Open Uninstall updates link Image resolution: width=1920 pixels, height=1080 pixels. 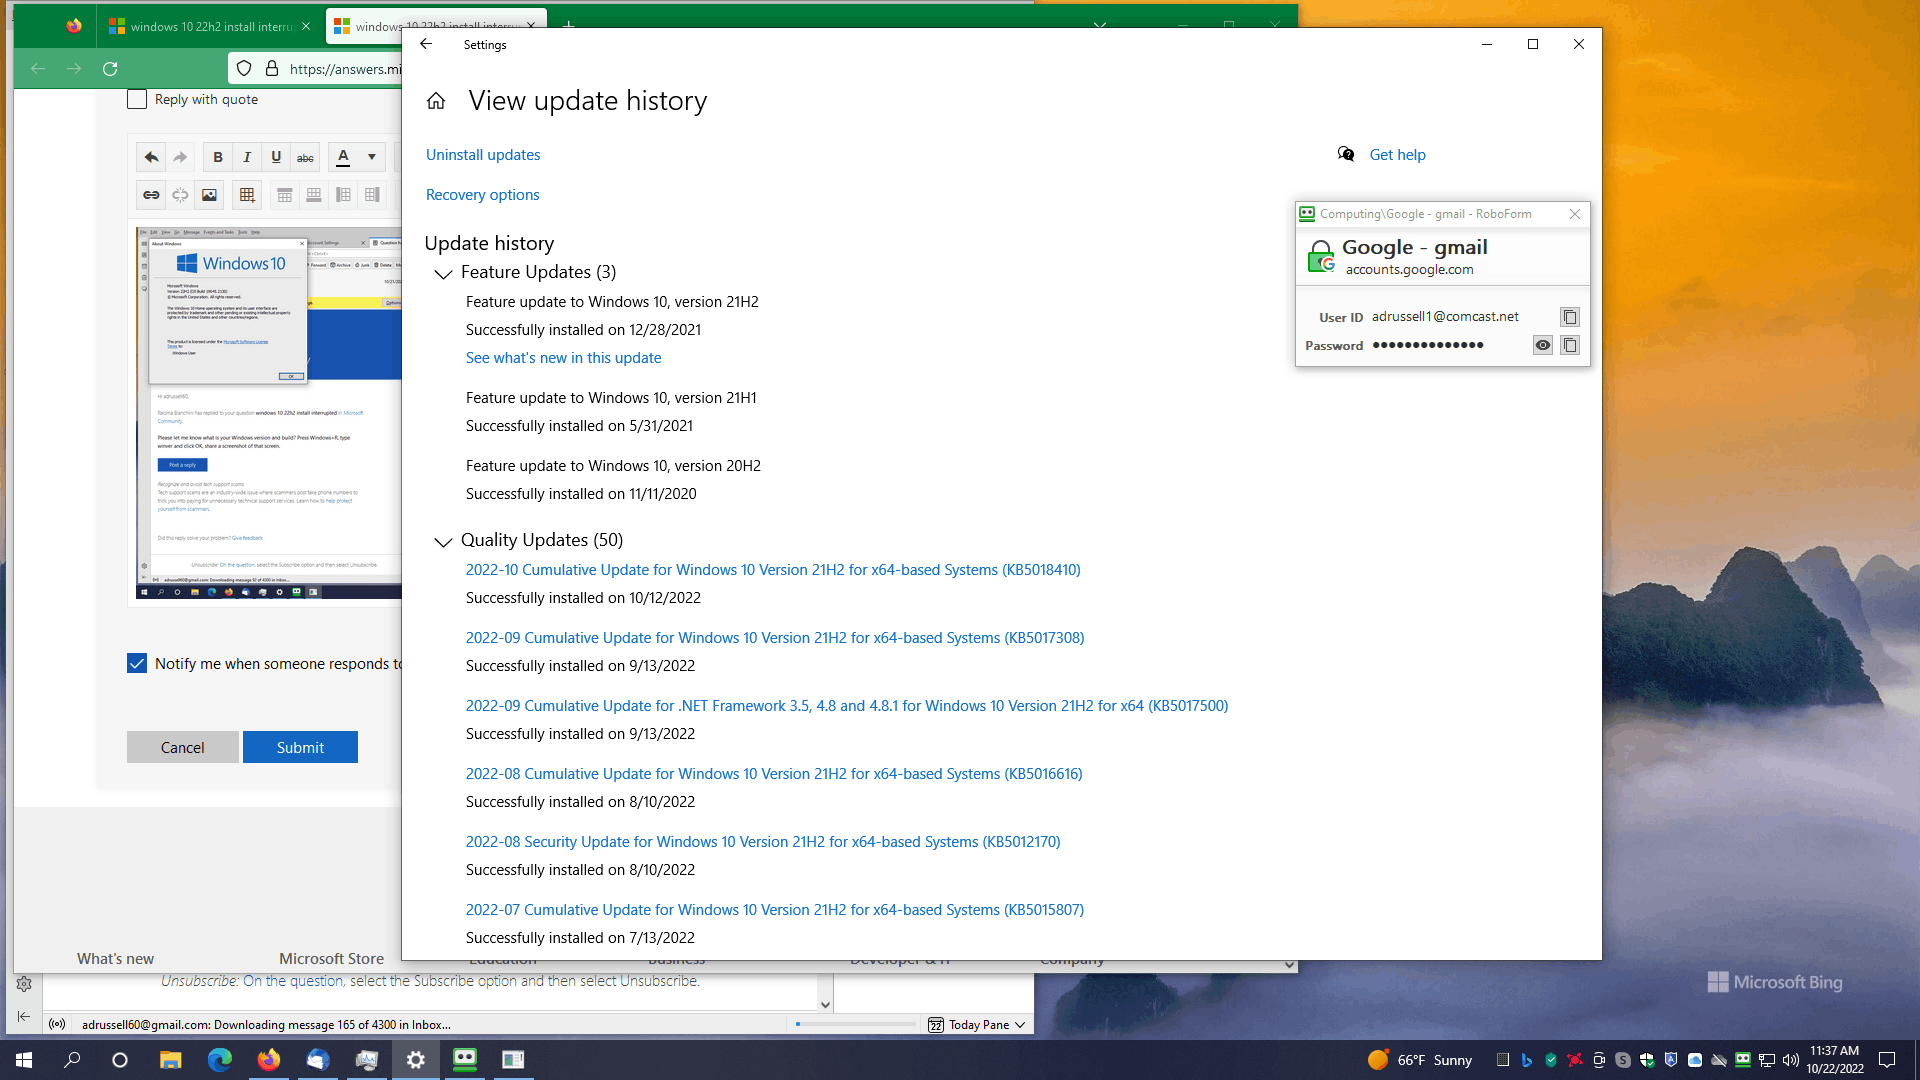coord(483,155)
